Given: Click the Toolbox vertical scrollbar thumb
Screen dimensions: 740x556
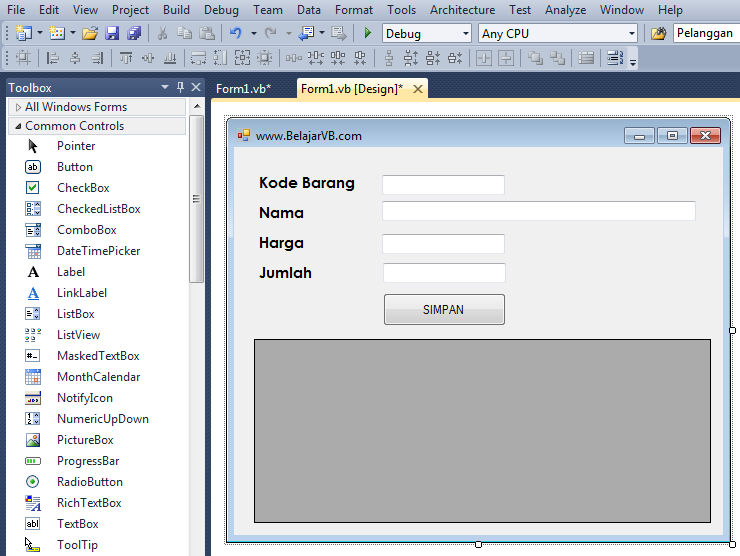Looking at the screenshot, I should tap(196, 199).
